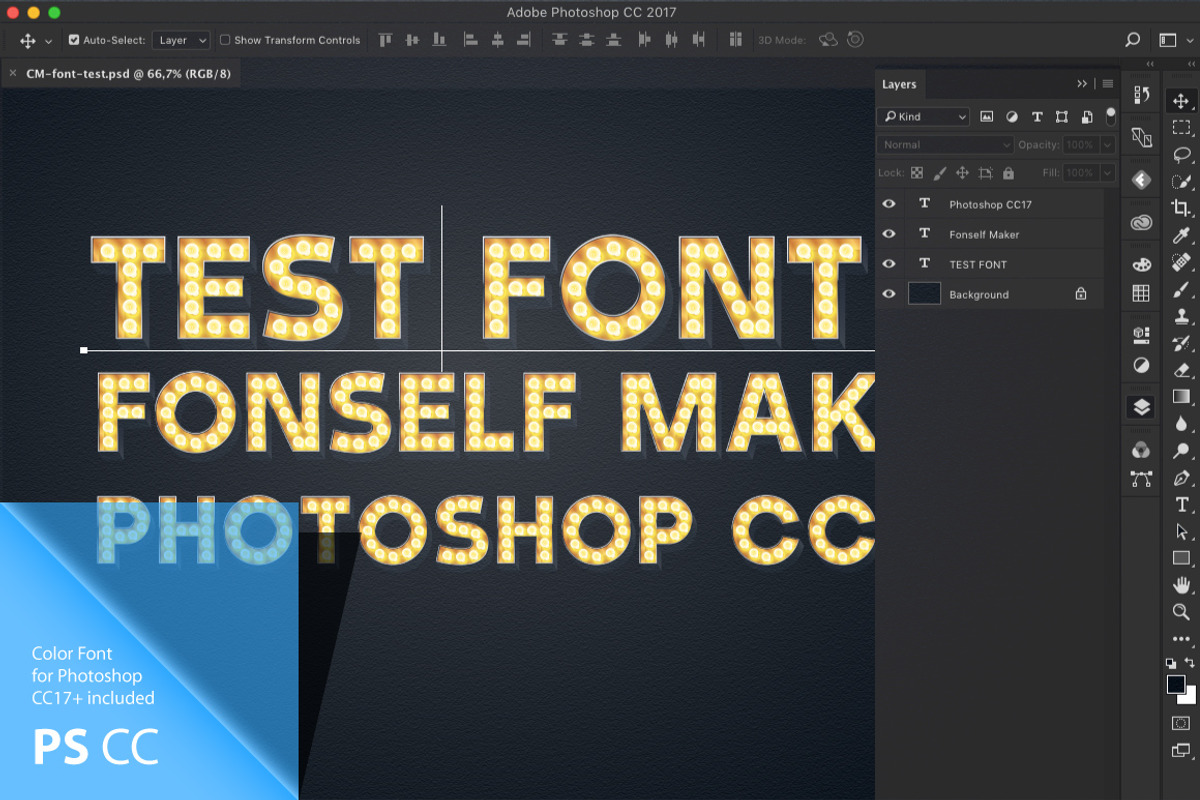Open the Paths panel icon
Viewport: 1200px width, 800px height.
point(1141,479)
